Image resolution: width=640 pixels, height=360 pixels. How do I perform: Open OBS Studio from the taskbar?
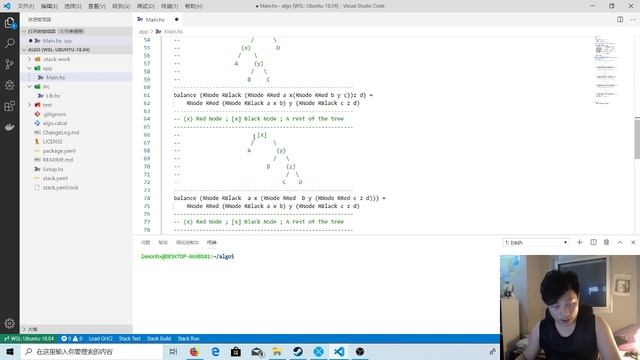(360, 351)
